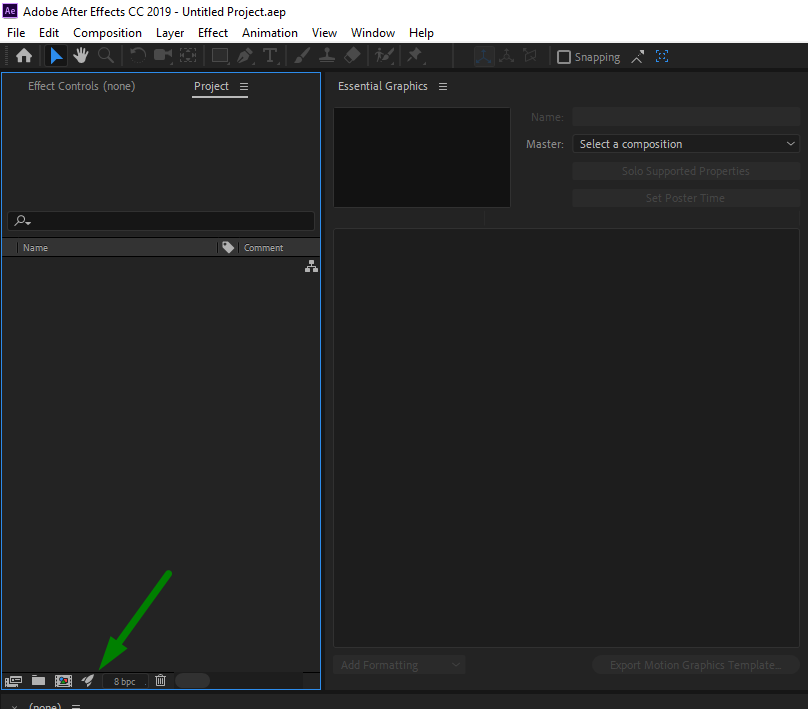Open the Master composition dropdown
Viewport: 808px width, 709px height.
686,144
